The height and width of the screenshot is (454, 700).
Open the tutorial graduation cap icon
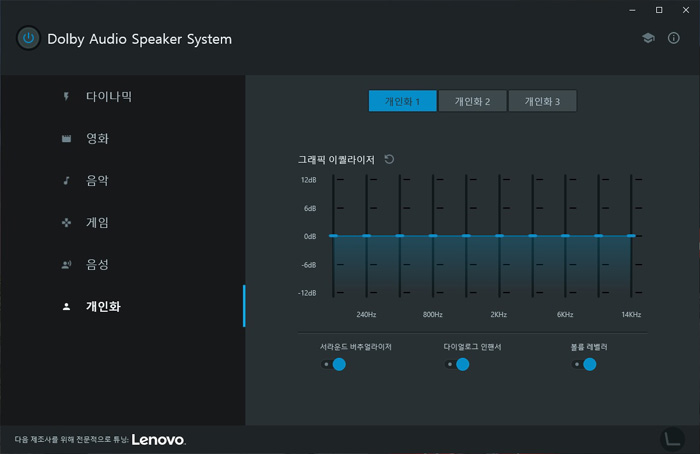(x=648, y=38)
